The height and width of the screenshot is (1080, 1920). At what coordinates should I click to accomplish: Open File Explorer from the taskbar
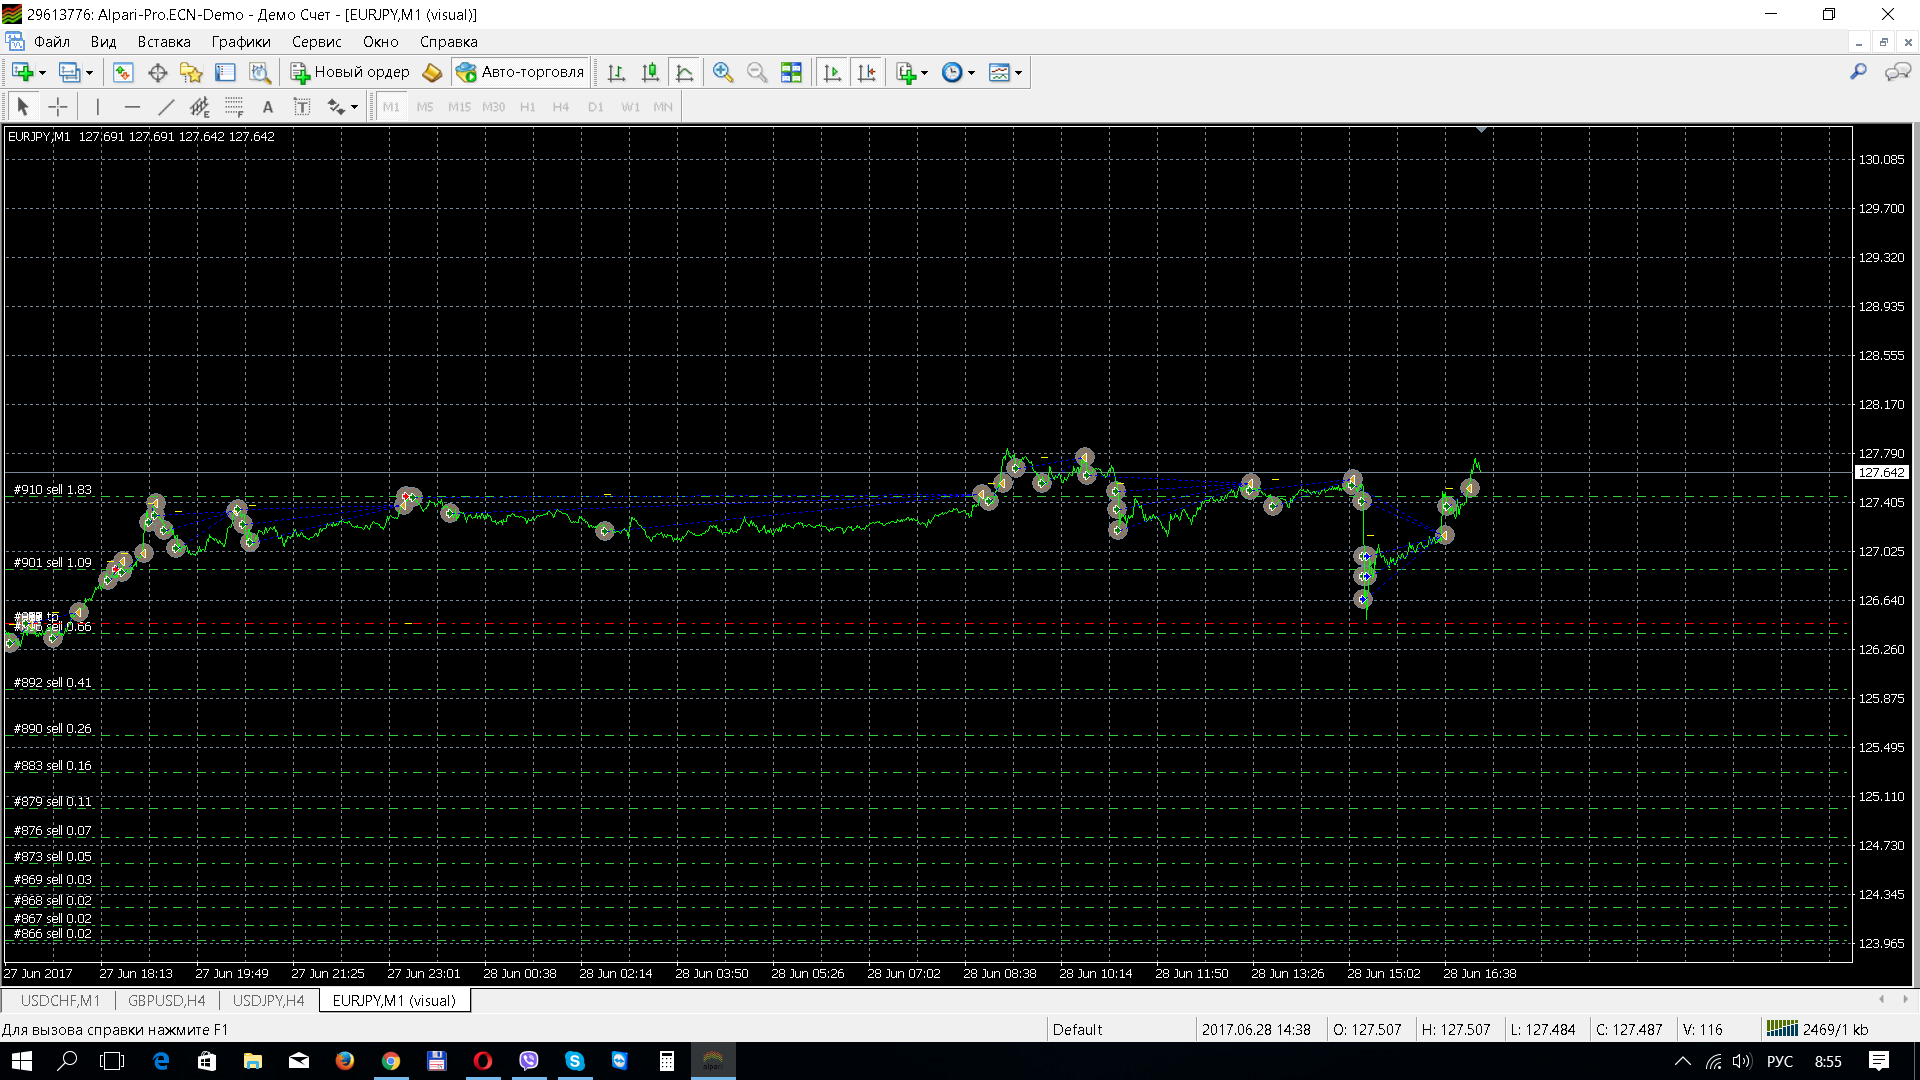tap(252, 1061)
